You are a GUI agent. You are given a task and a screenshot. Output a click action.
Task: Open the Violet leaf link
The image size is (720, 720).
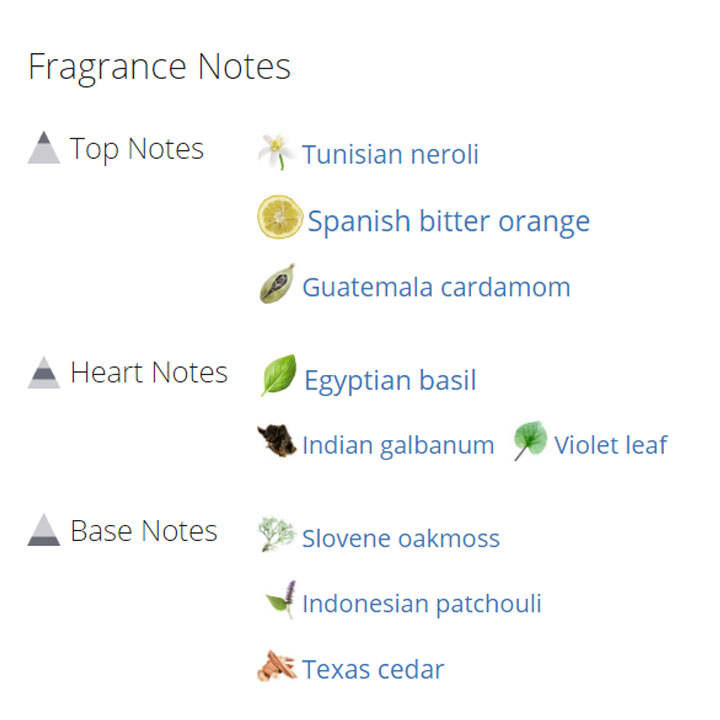click(611, 444)
